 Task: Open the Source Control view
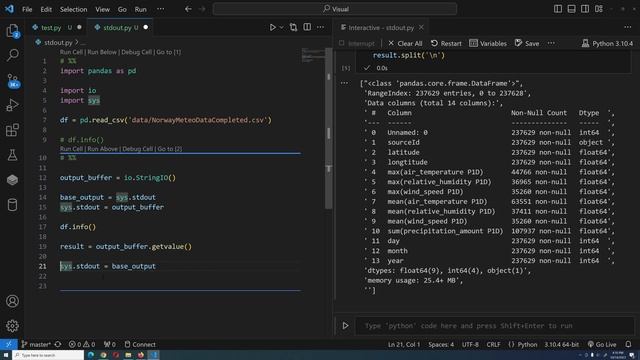click(13, 80)
